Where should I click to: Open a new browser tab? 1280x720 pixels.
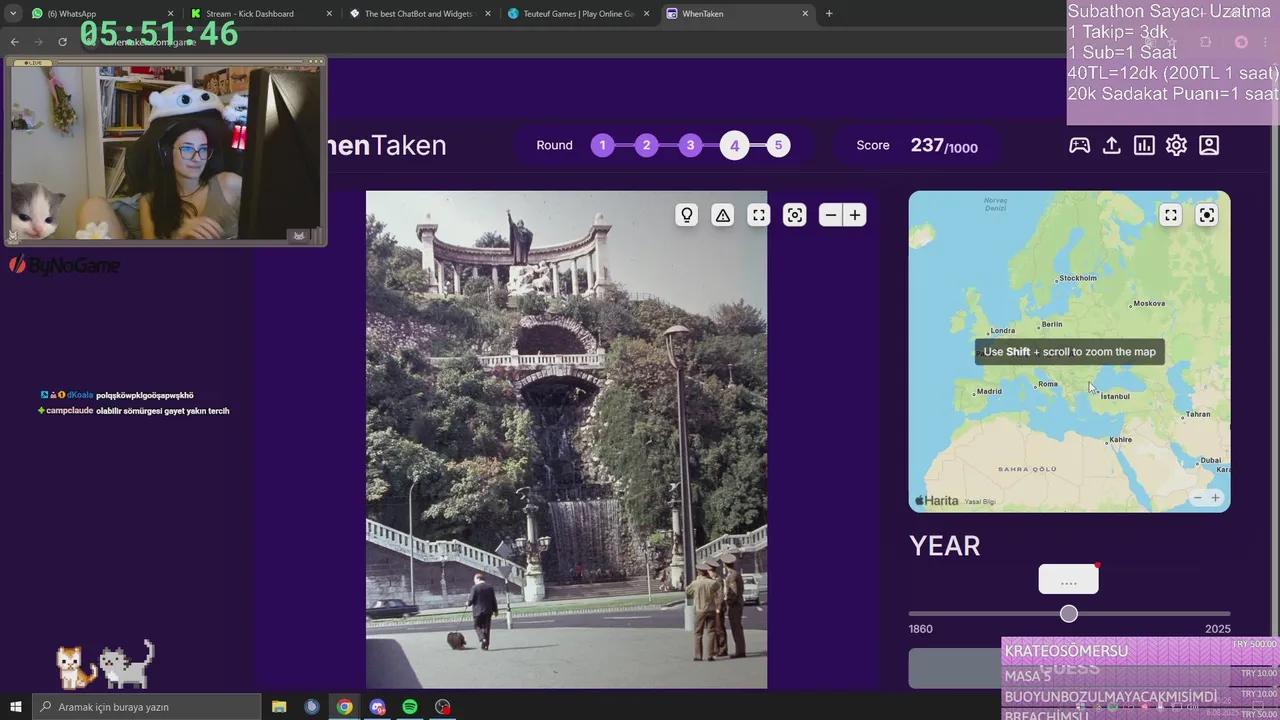[829, 14]
